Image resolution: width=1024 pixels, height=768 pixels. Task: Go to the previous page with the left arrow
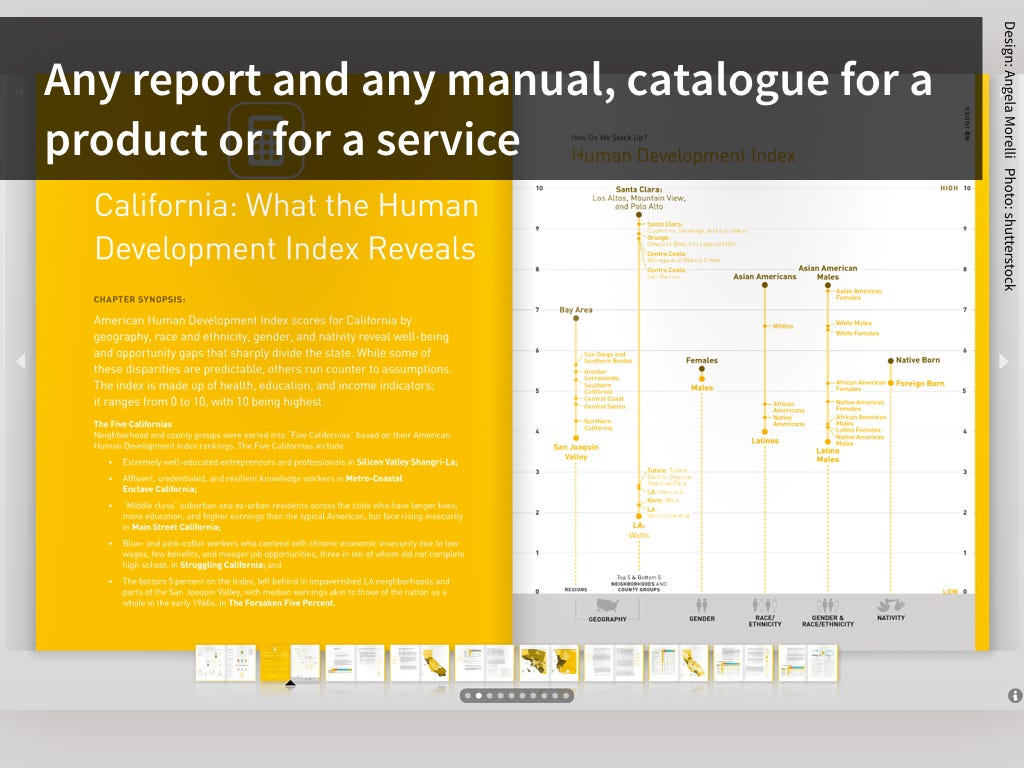[21, 361]
